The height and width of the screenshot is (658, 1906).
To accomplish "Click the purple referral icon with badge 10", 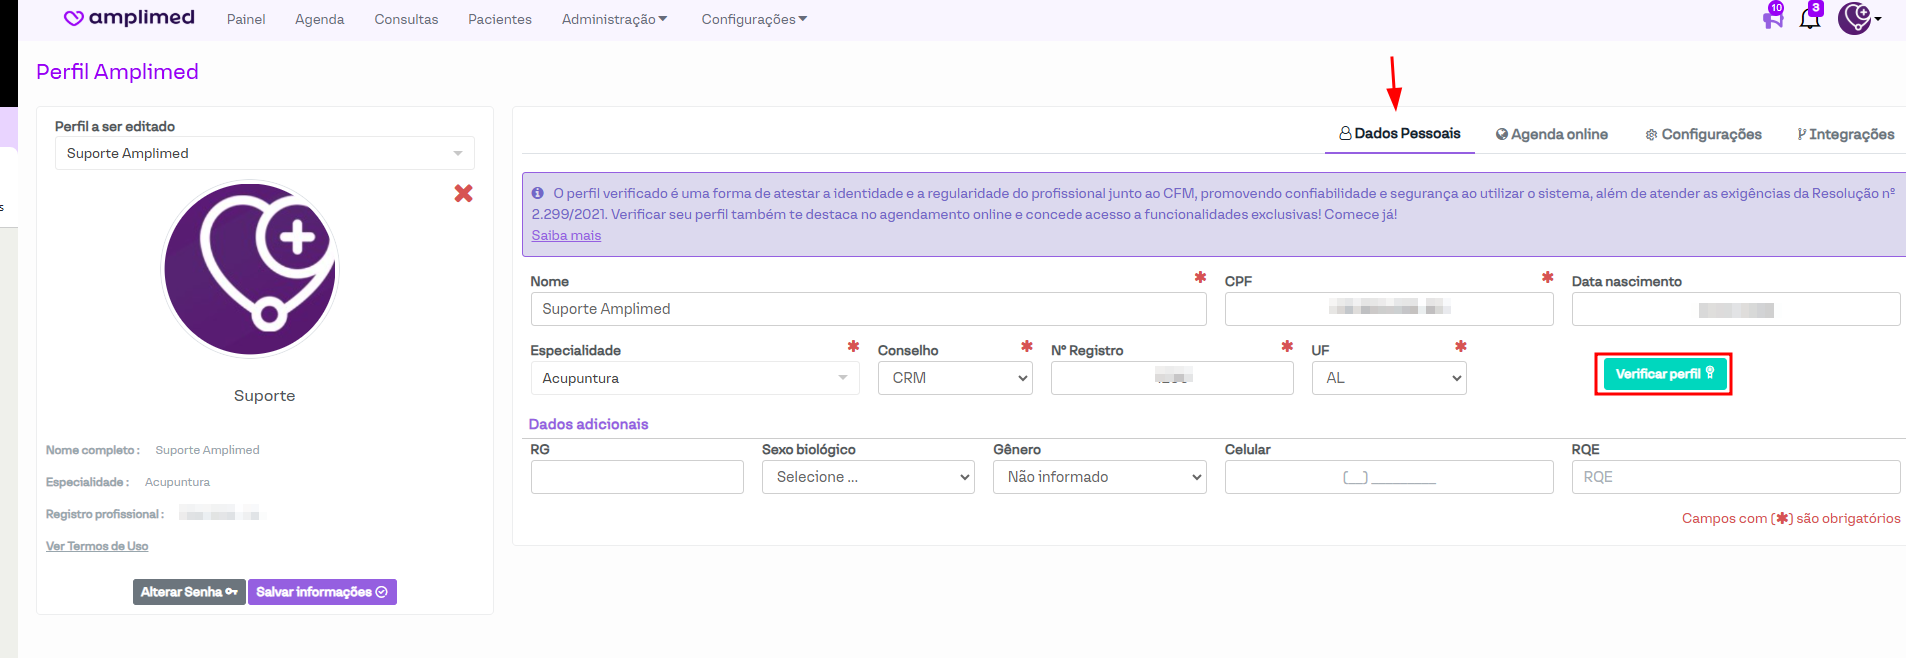I will 1772,18.
